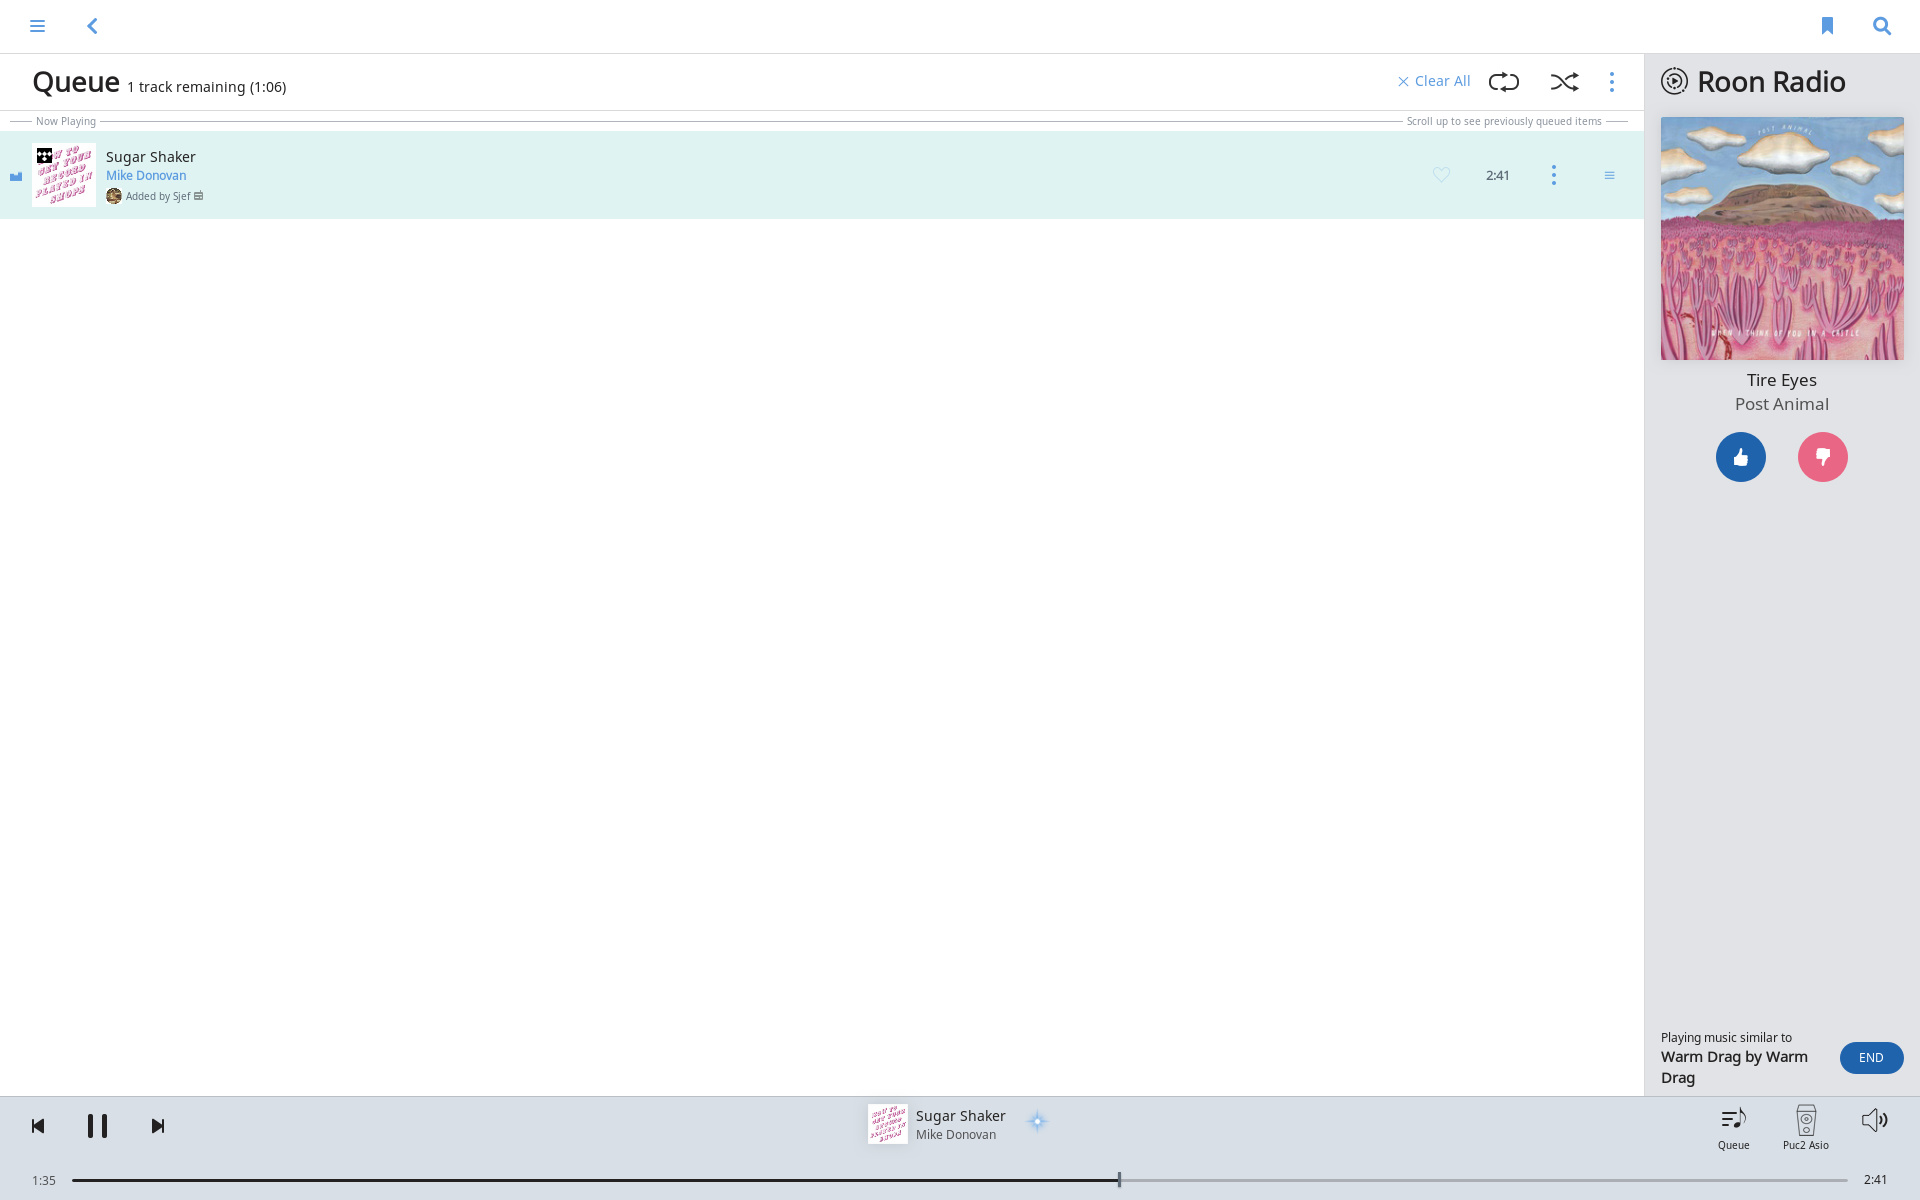
Task: Open the search magnifier
Action: (x=1882, y=26)
